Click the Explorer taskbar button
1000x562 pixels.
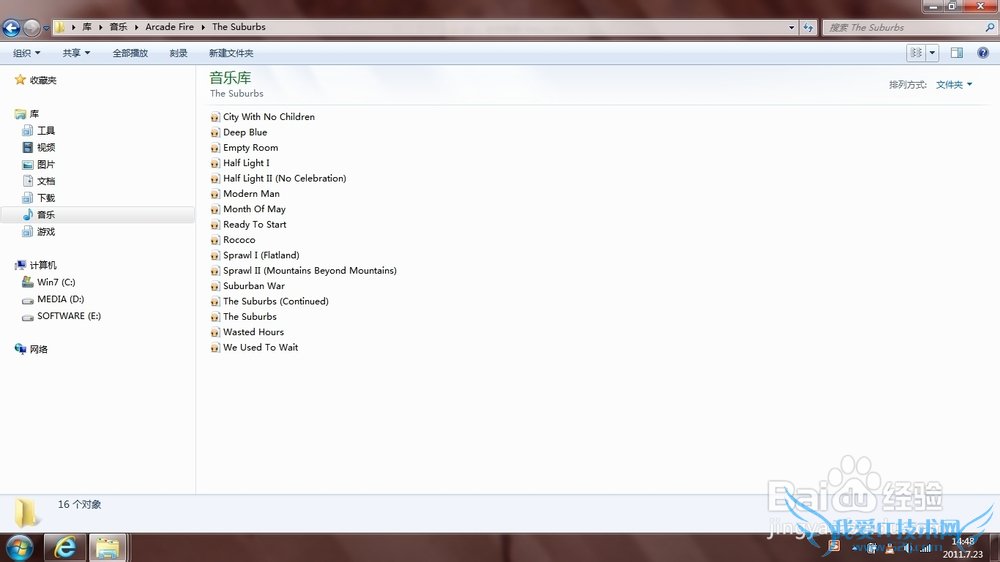pos(107,547)
